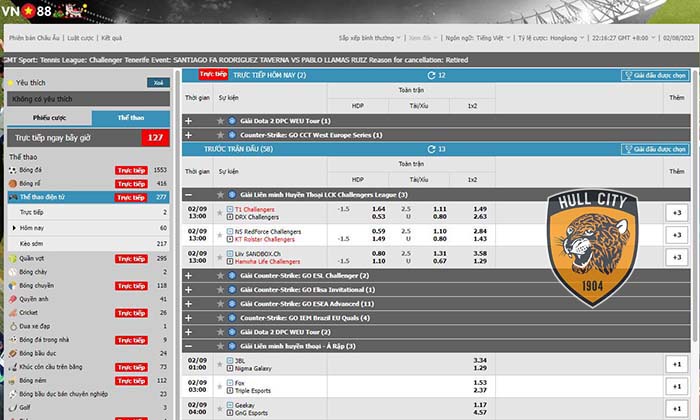The height and width of the screenshot is (420, 700).
Task: Click +3 more bets for T1 Challengers match
Action: (676, 213)
